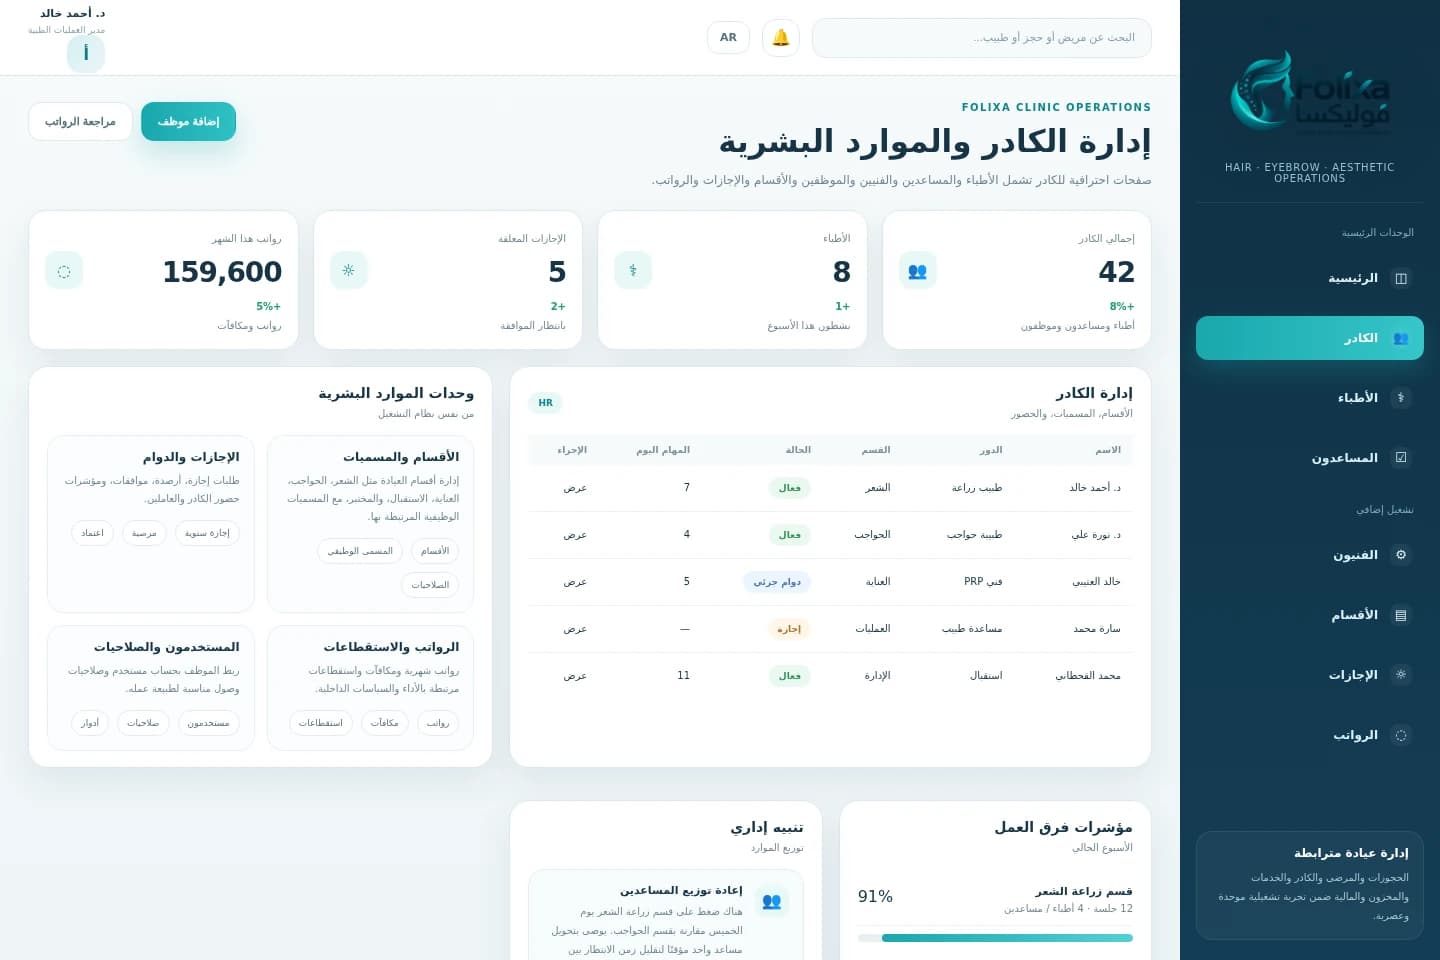Image resolution: width=1440 pixels, height=960 pixels.
Task: Click دوام جزئي status in خالد العتيبي row
Action: (777, 582)
